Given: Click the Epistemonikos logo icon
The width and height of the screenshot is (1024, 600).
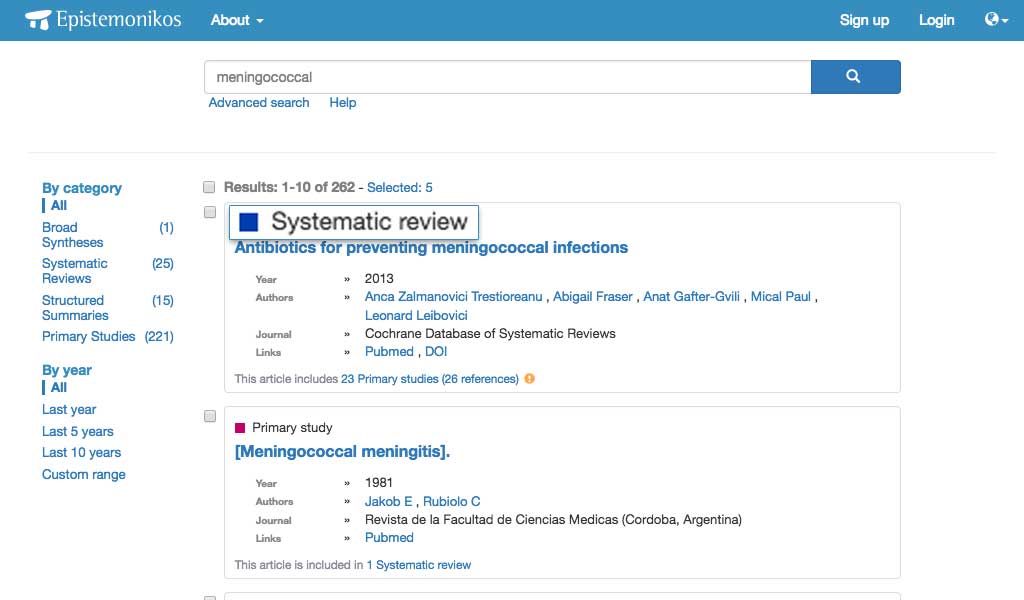Looking at the screenshot, I should (x=37, y=19).
